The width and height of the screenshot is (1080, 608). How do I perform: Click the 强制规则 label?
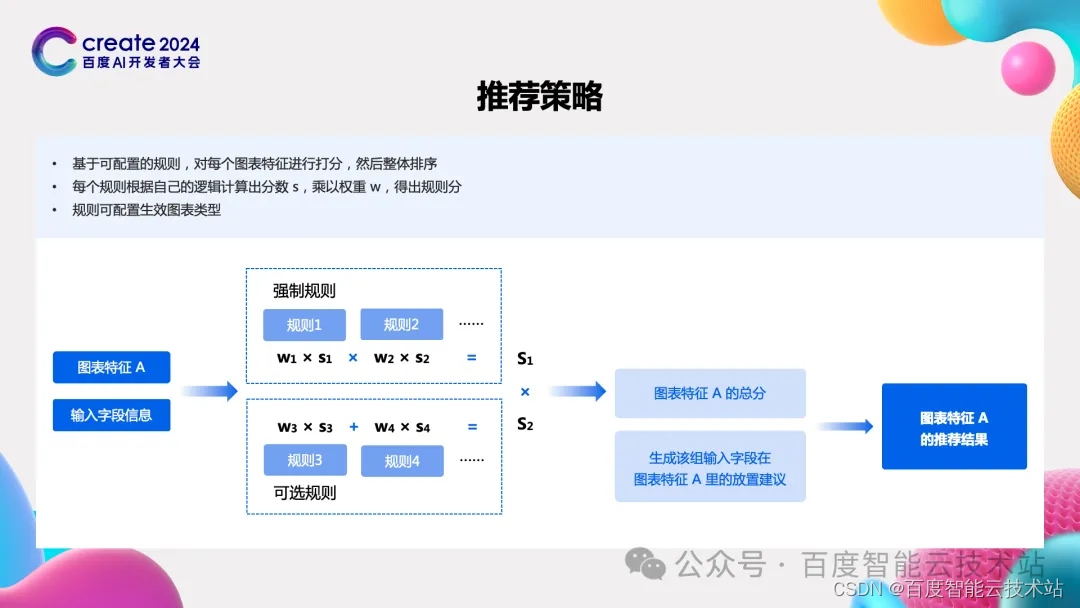304,291
